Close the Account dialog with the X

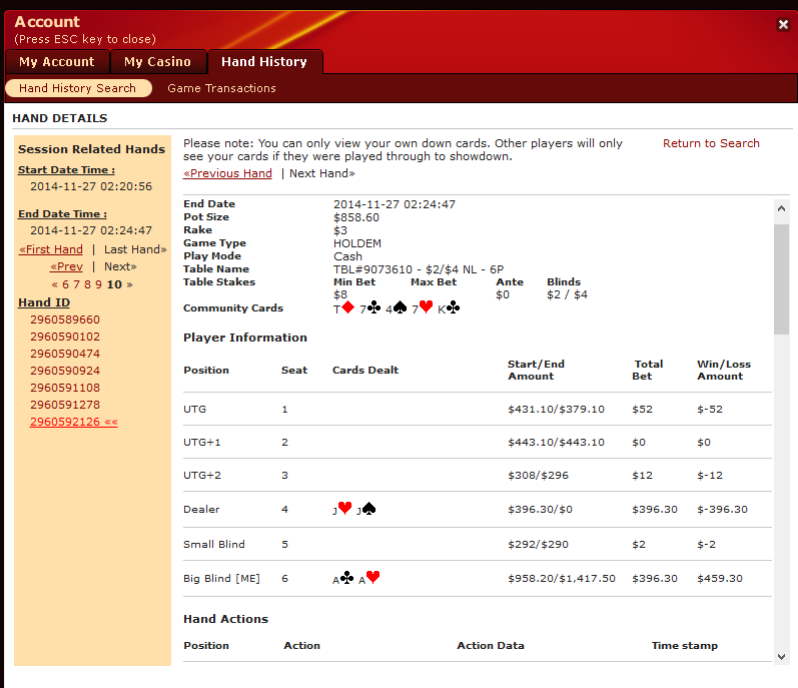[x=783, y=24]
